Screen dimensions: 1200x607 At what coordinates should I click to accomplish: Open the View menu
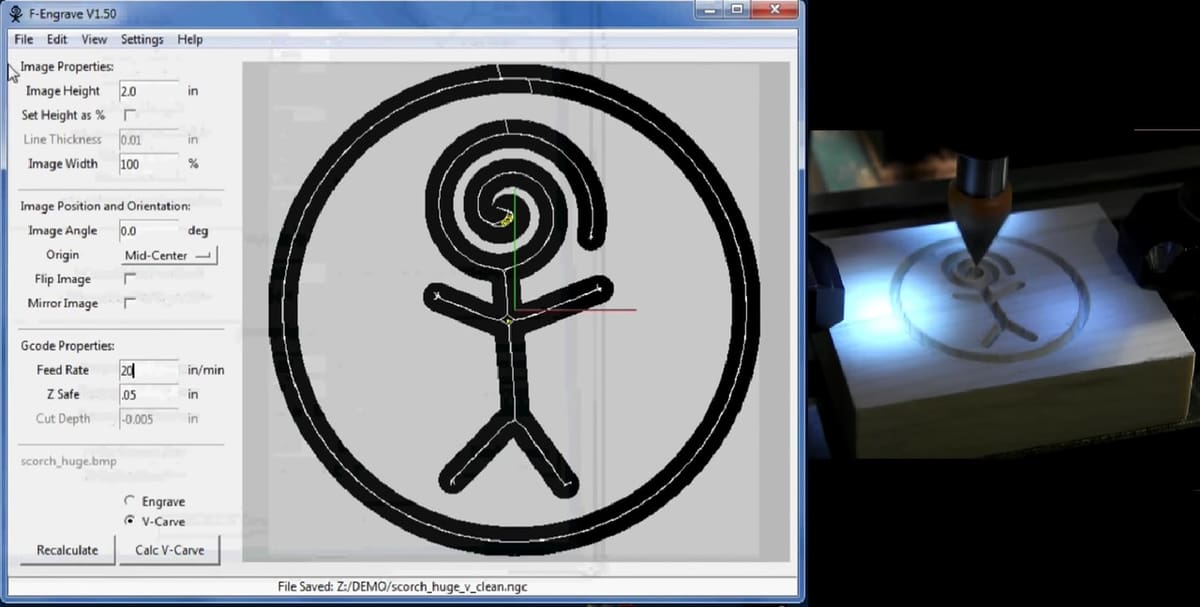[x=94, y=40]
